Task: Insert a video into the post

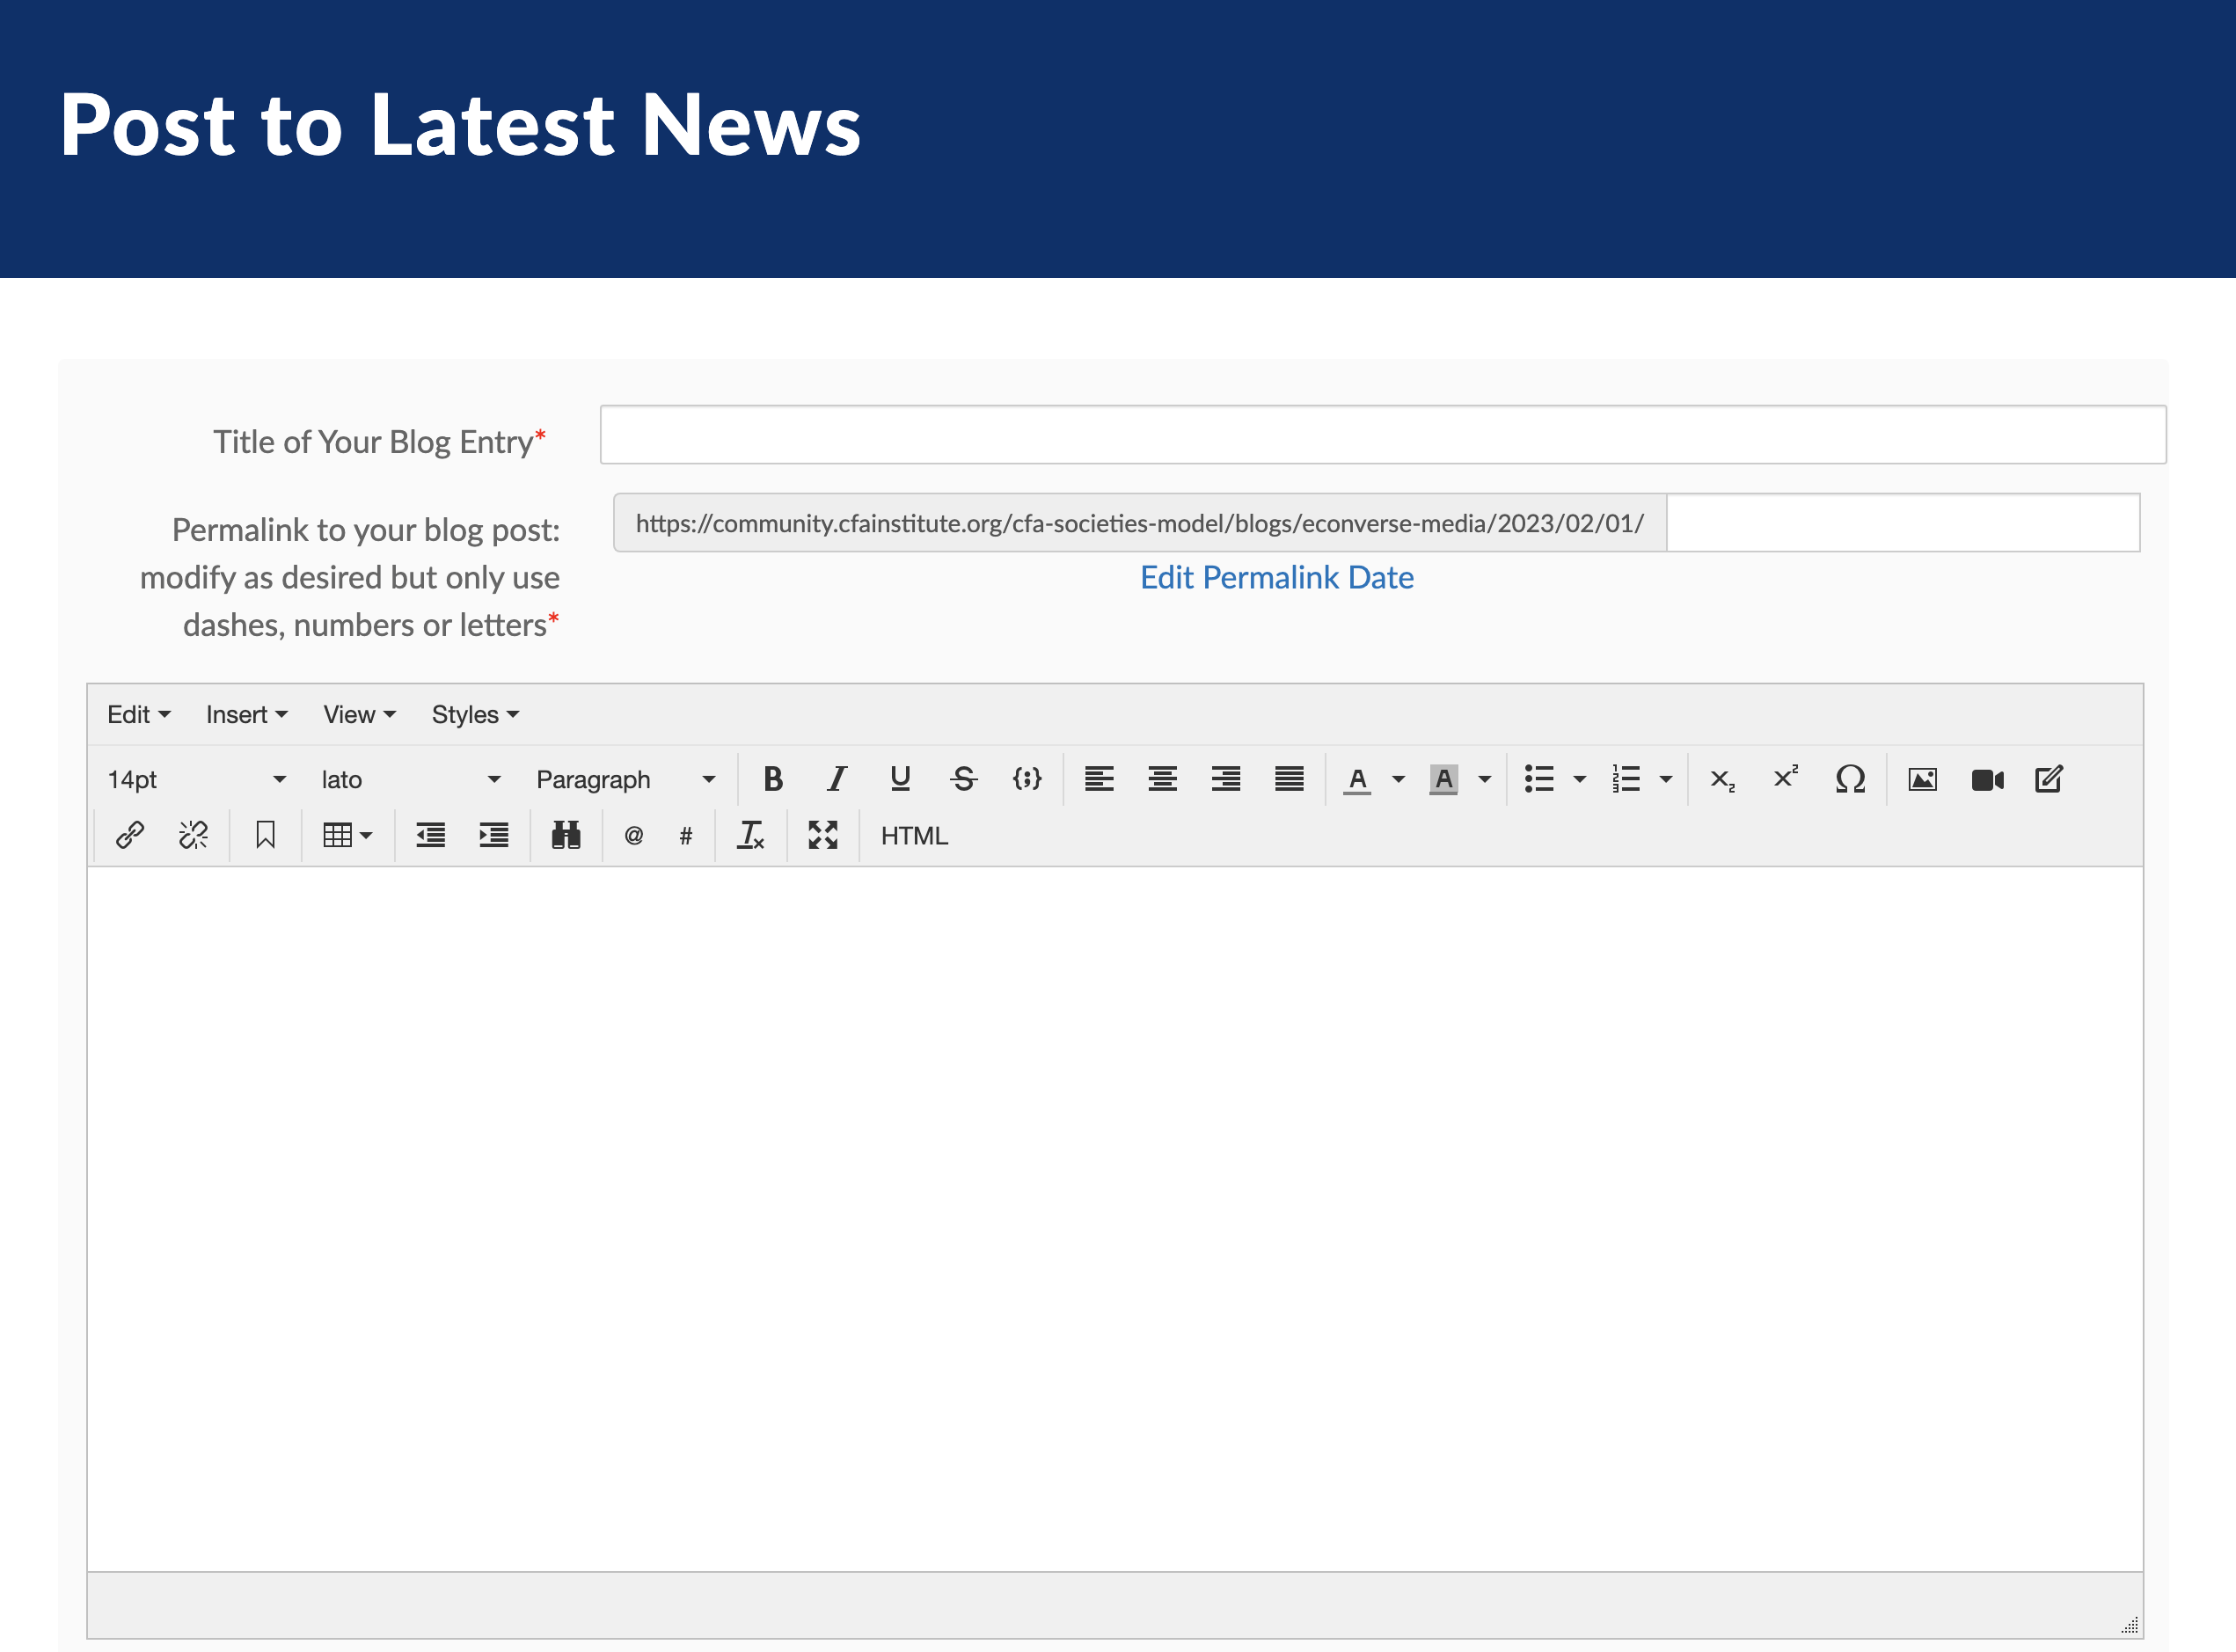Action: (x=1986, y=779)
